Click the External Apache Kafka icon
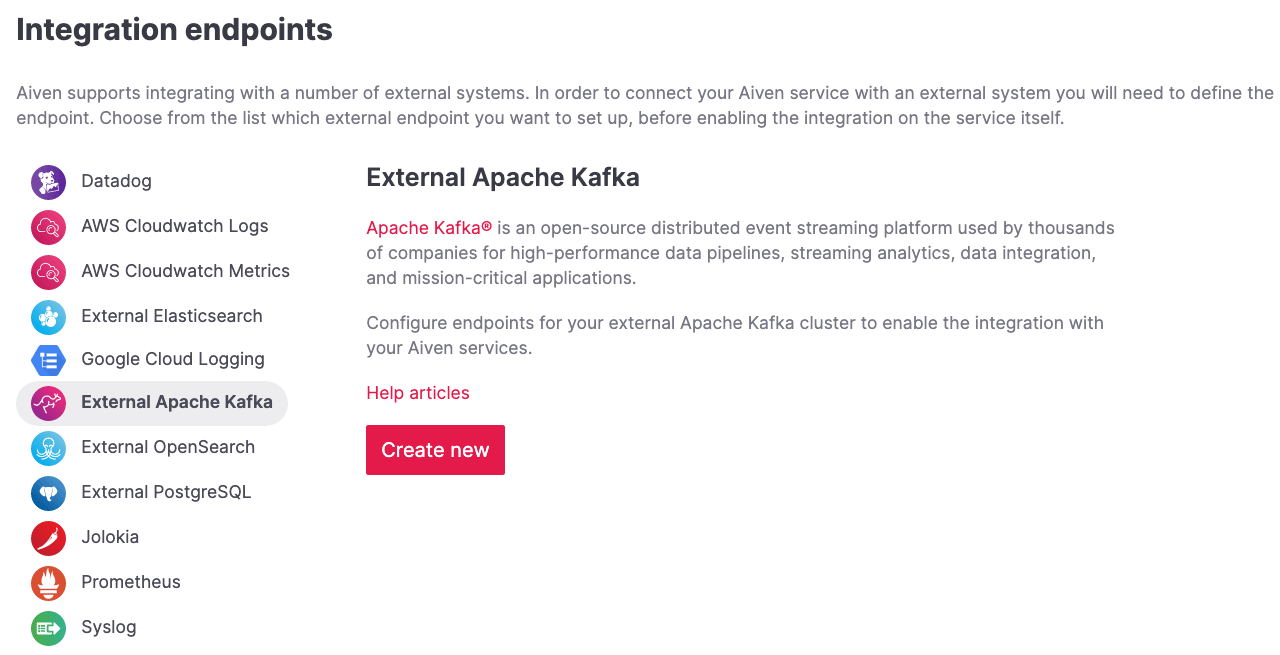The width and height of the screenshot is (1280, 655). point(48,403)
